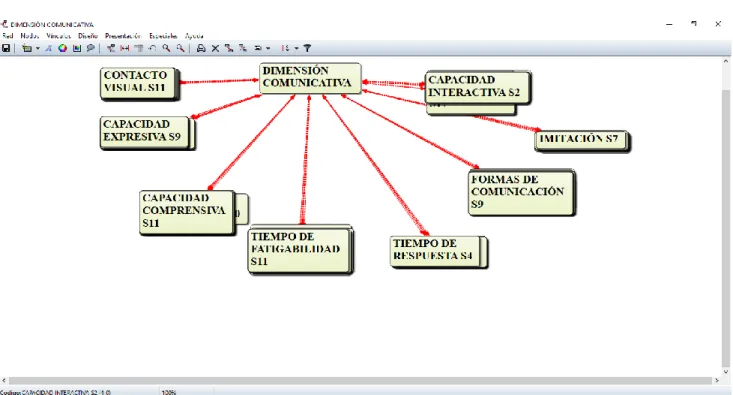Select the CAPACIDAD COMPRENSIVA S11 node

tap(186, 211)
